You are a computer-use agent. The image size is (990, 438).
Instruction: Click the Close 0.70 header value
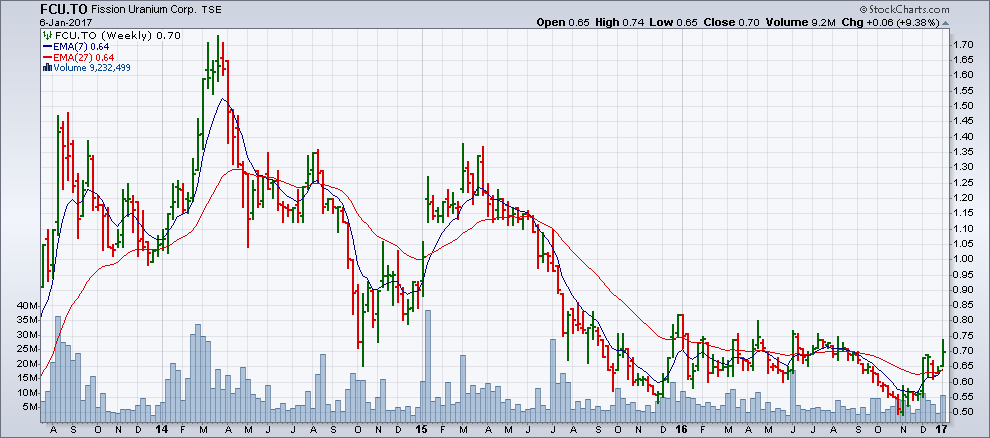point(731,23)
